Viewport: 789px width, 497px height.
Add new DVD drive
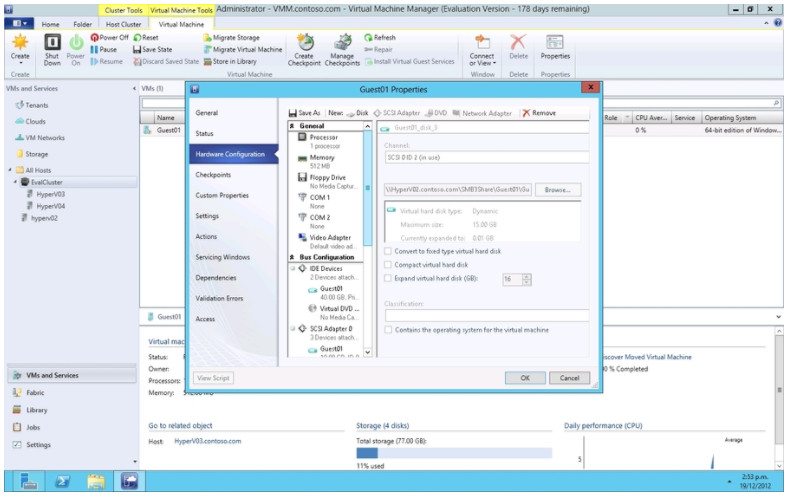click(x=436, y=113)
